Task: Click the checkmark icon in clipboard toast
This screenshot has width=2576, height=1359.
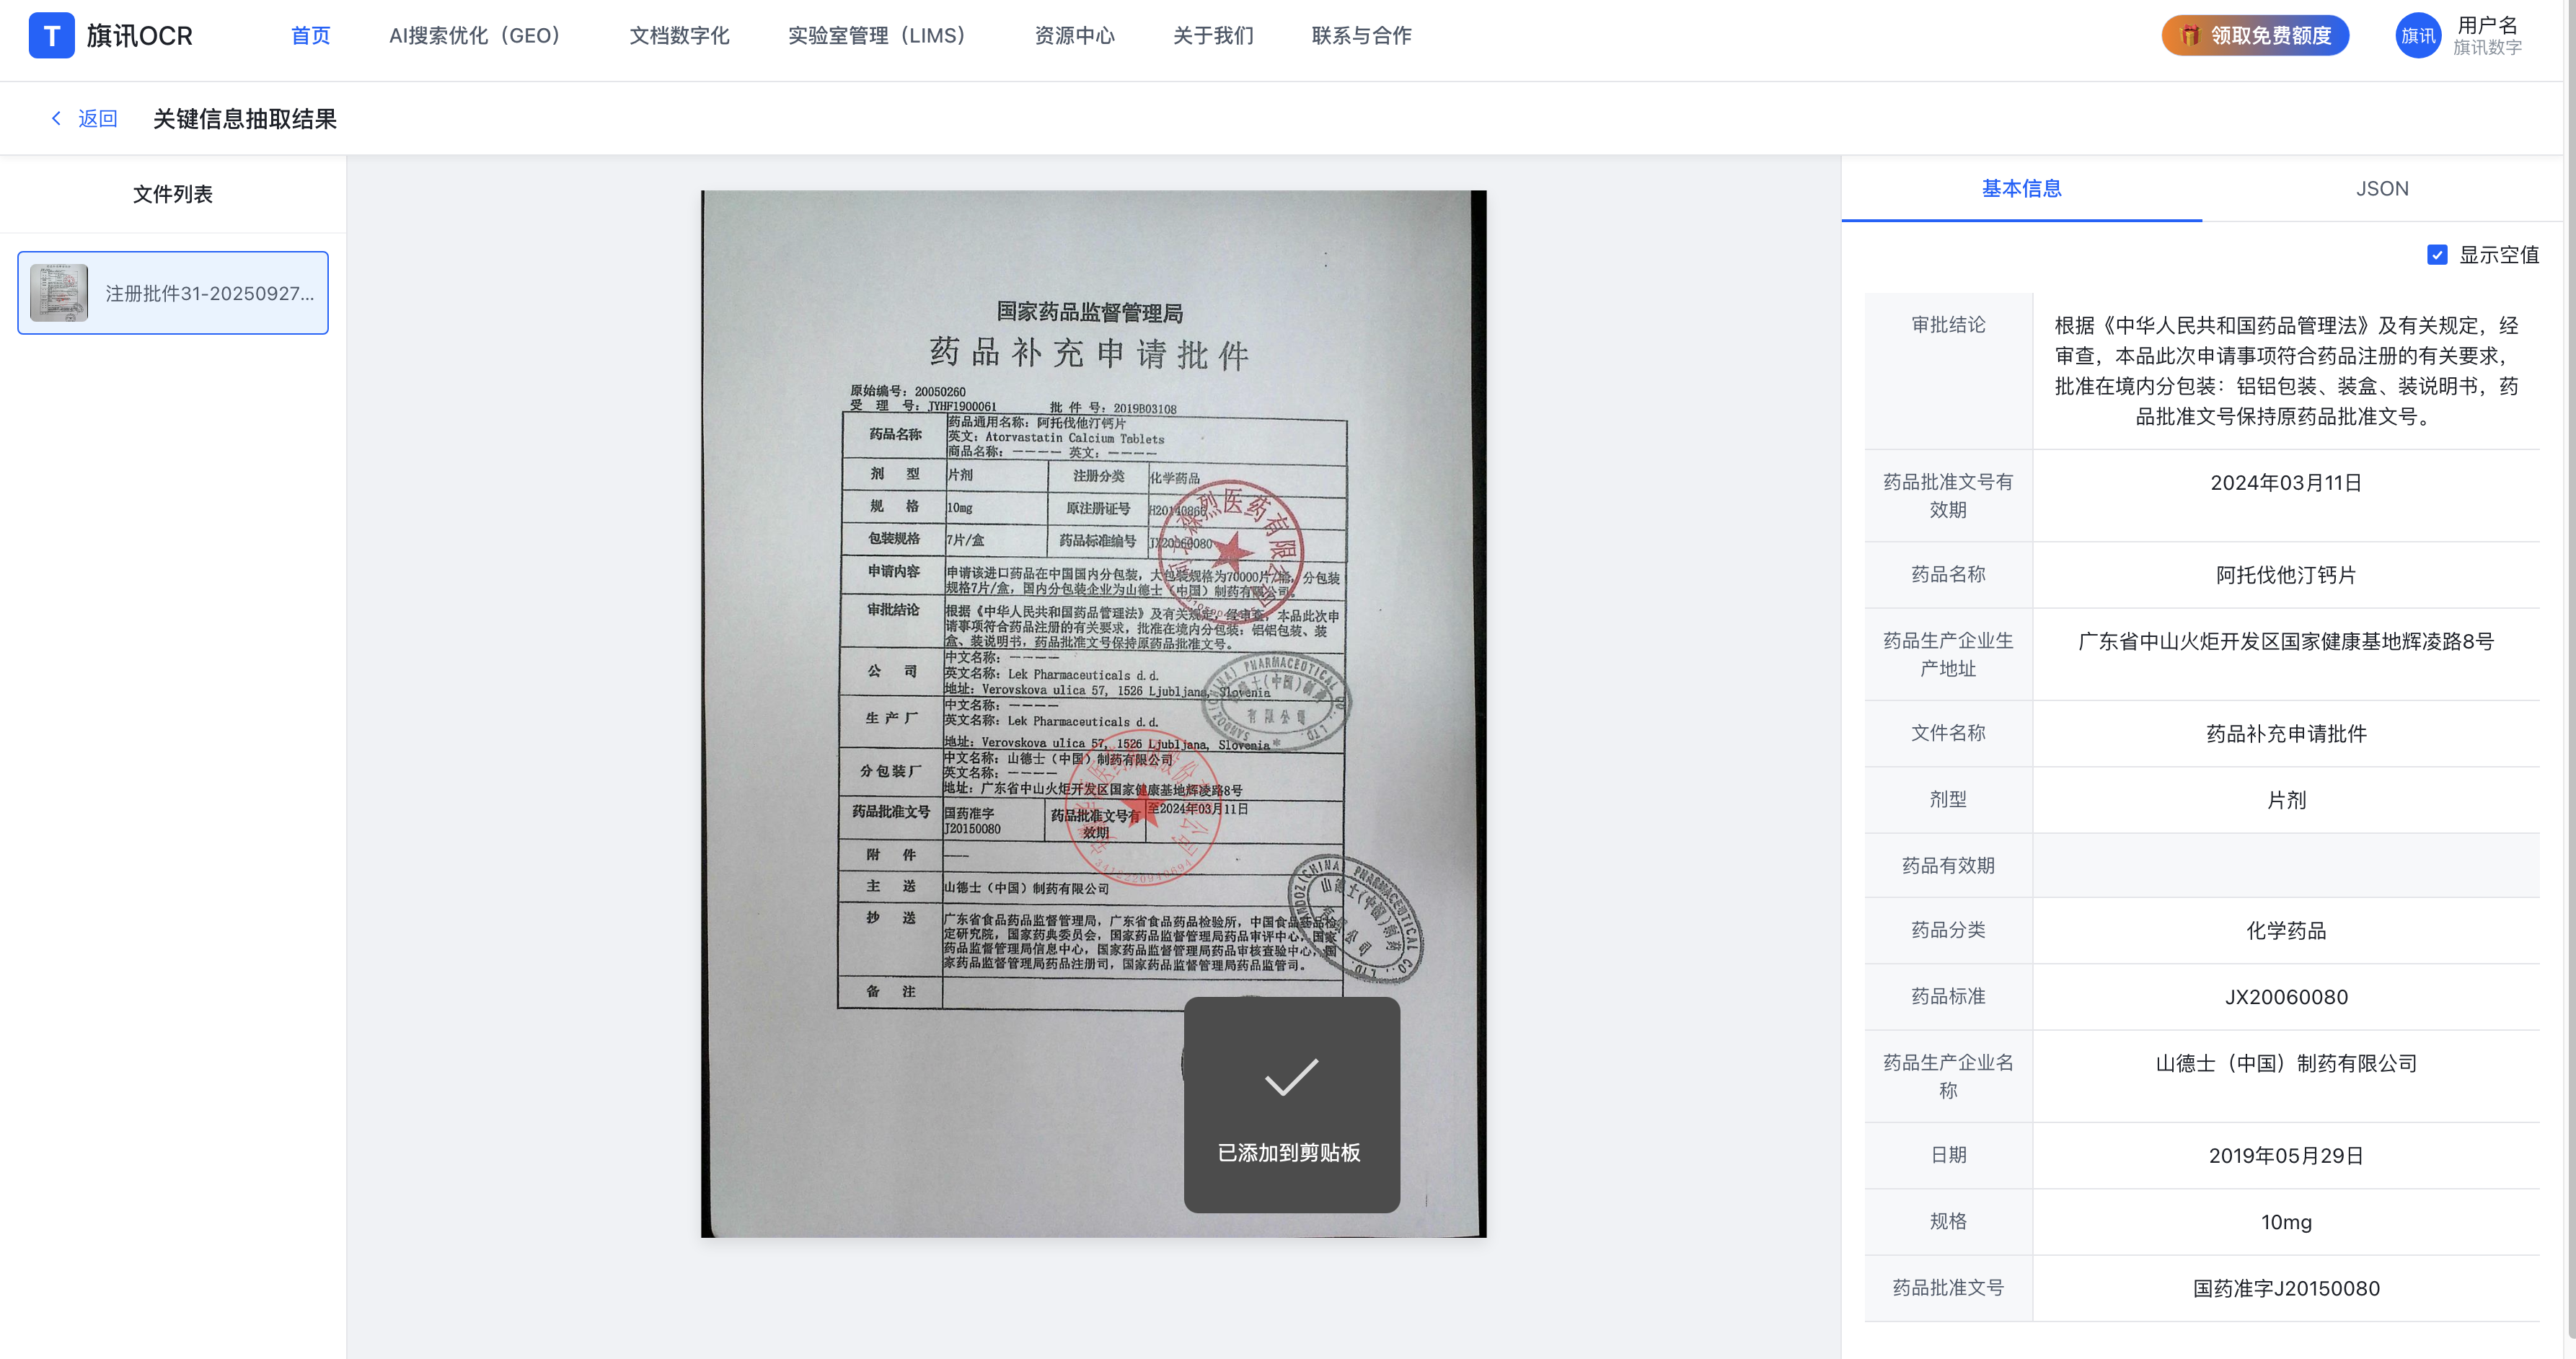Action: coord(1291,1077)
